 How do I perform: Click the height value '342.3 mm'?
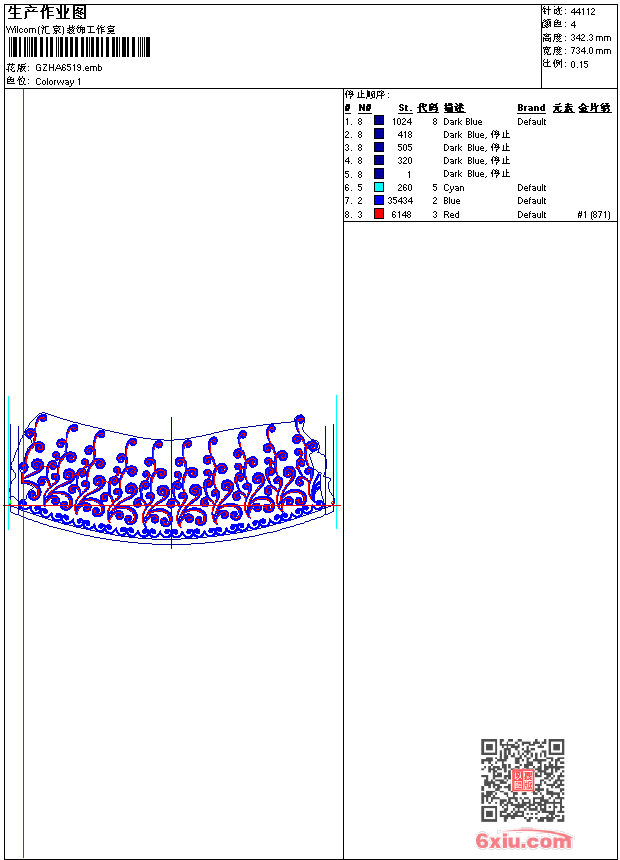click(x=590, y=38)
